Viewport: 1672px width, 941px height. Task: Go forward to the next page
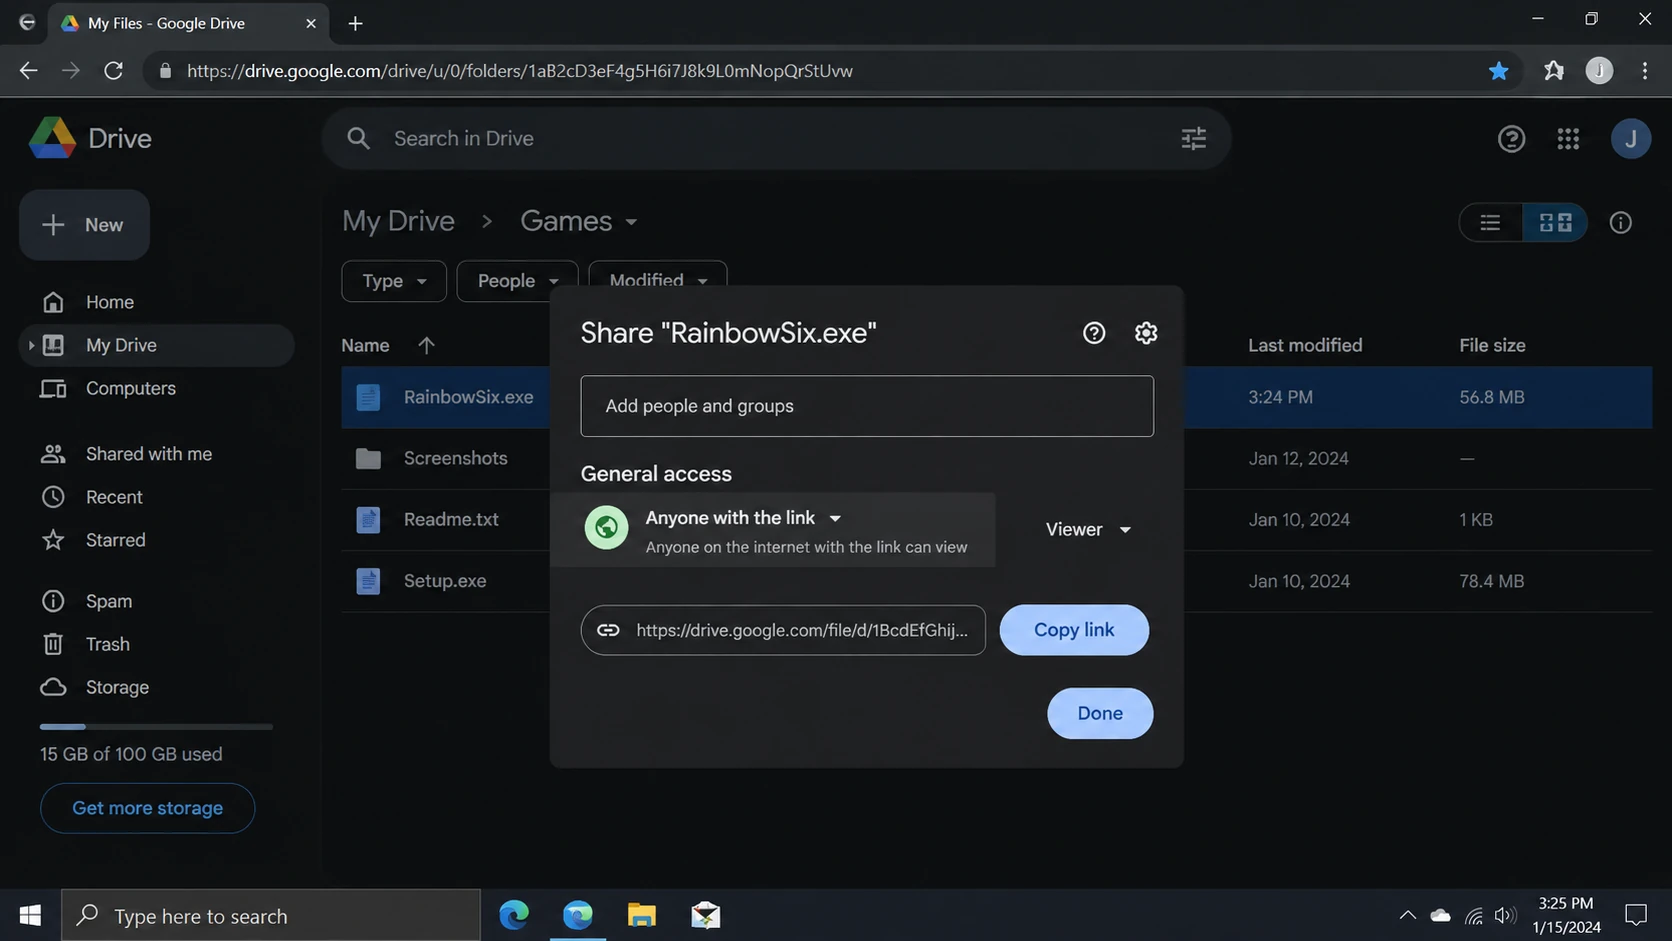pyautogui.click(x=70, y=71)
